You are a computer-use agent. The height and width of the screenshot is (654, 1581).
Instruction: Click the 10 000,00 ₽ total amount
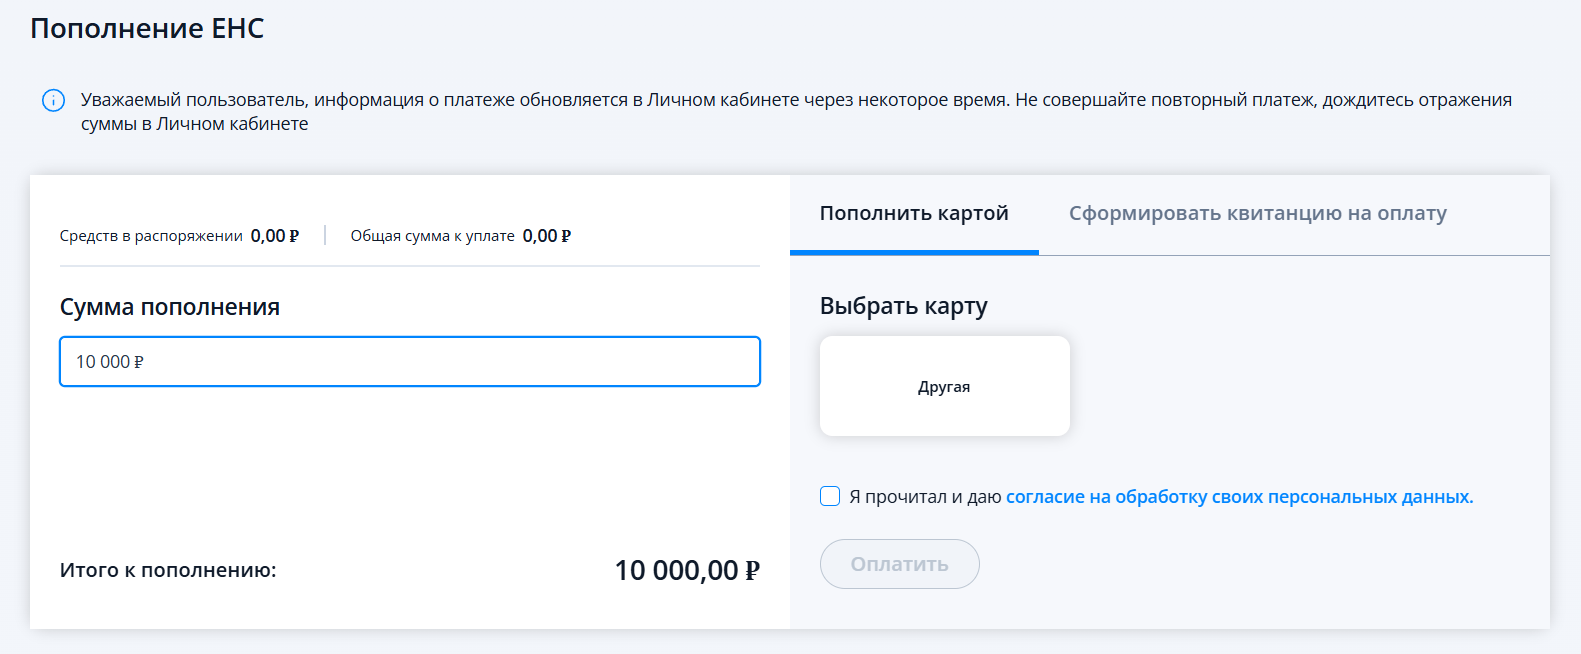click(x=686, y=570)
